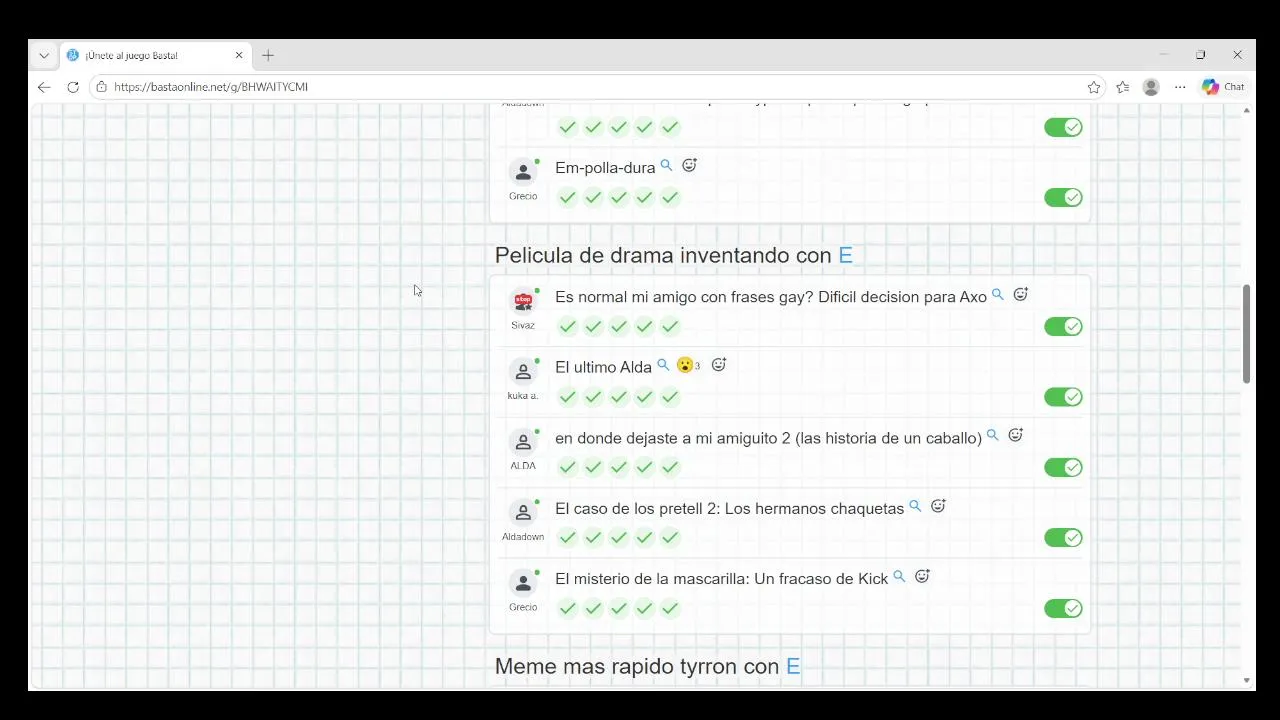1280x720 pixels.
Task: Search the answer 'Em-polla-dura' with magnifier icon
Action: coord(666,166)
